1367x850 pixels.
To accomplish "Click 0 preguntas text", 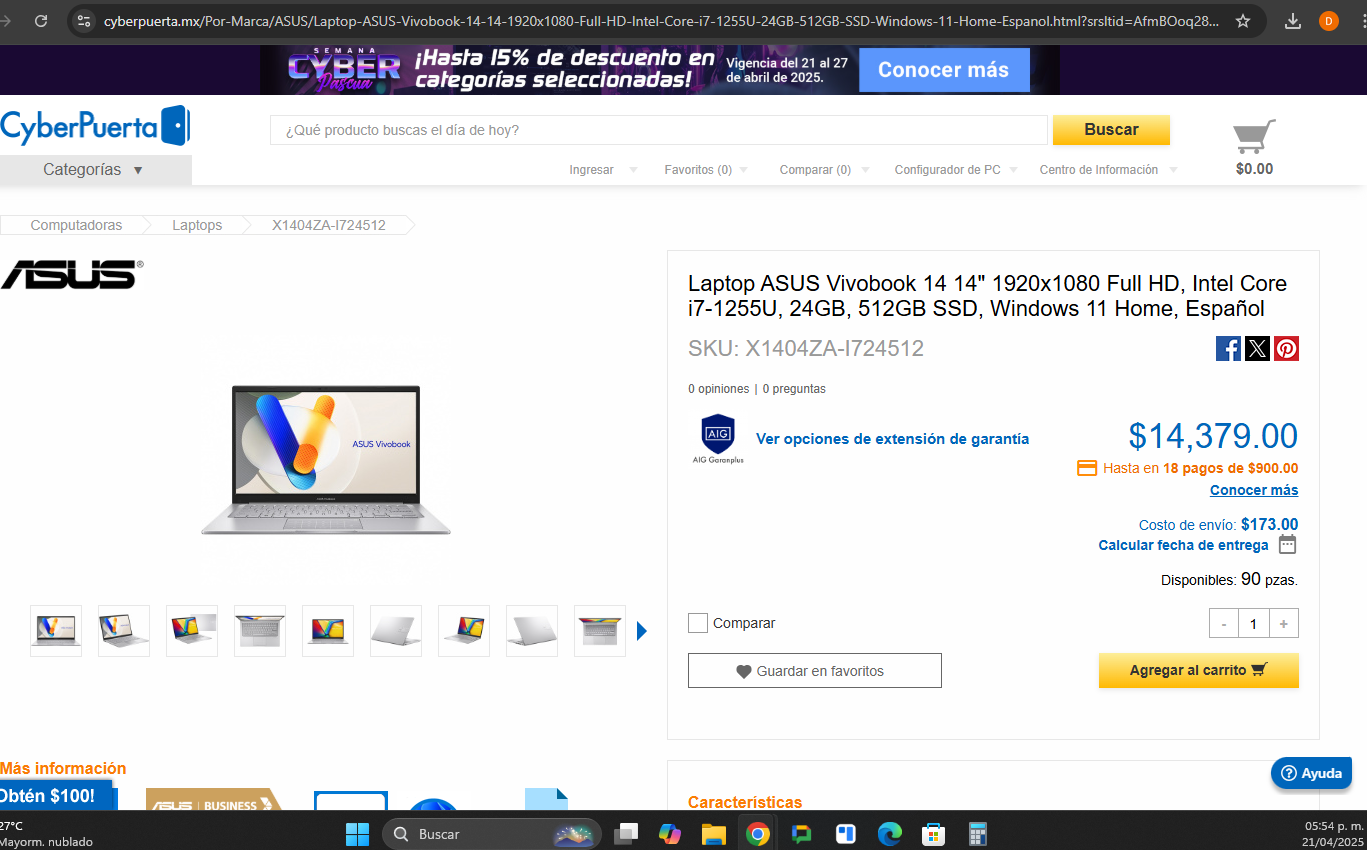I will point(794,389).
